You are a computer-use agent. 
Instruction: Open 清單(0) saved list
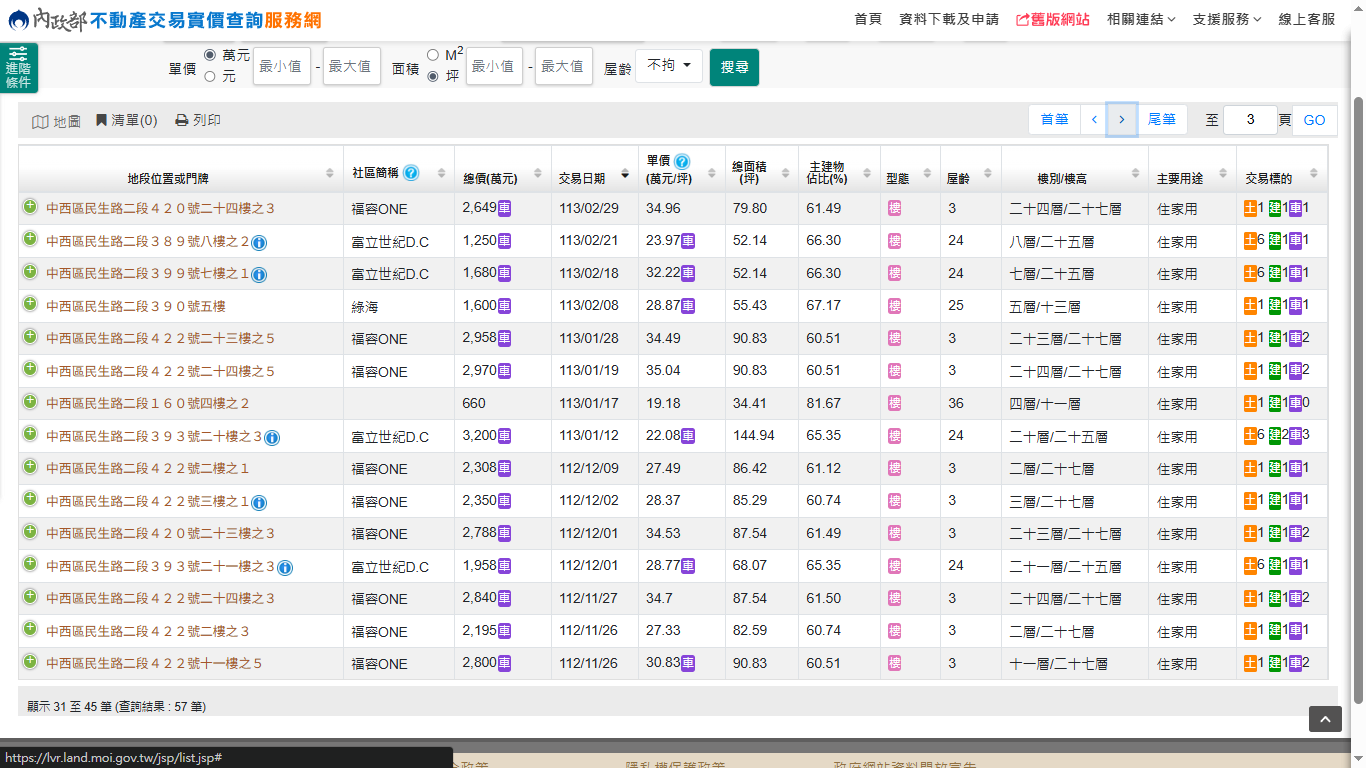(x=127, y=120)
